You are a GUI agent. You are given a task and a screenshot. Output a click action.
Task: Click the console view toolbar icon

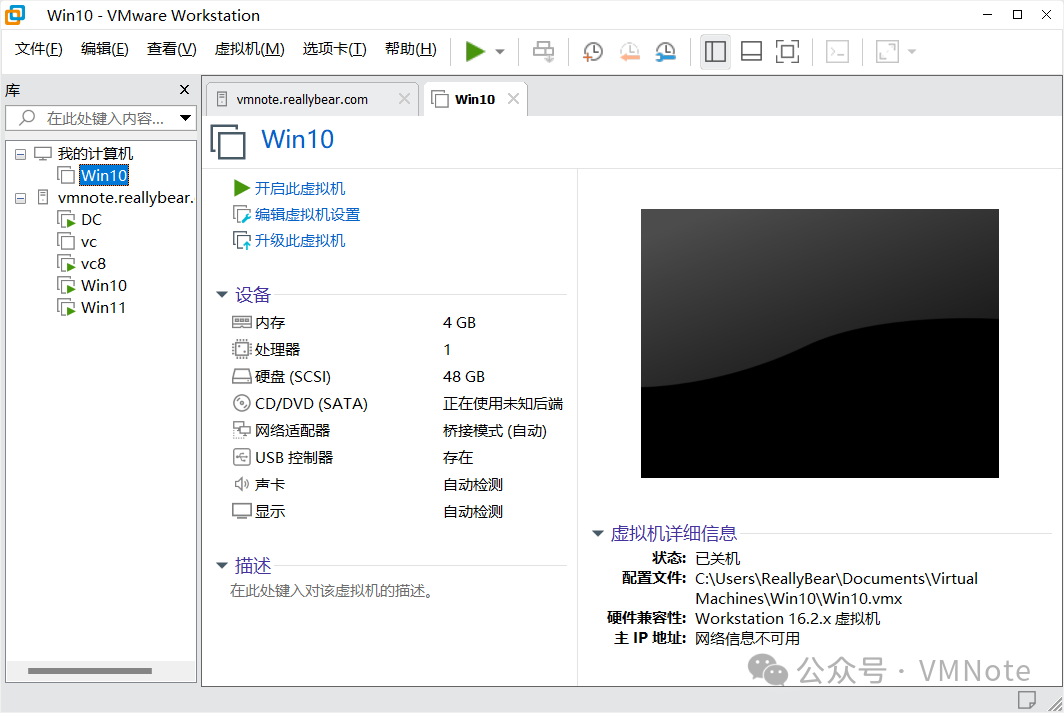coord(837,52)
